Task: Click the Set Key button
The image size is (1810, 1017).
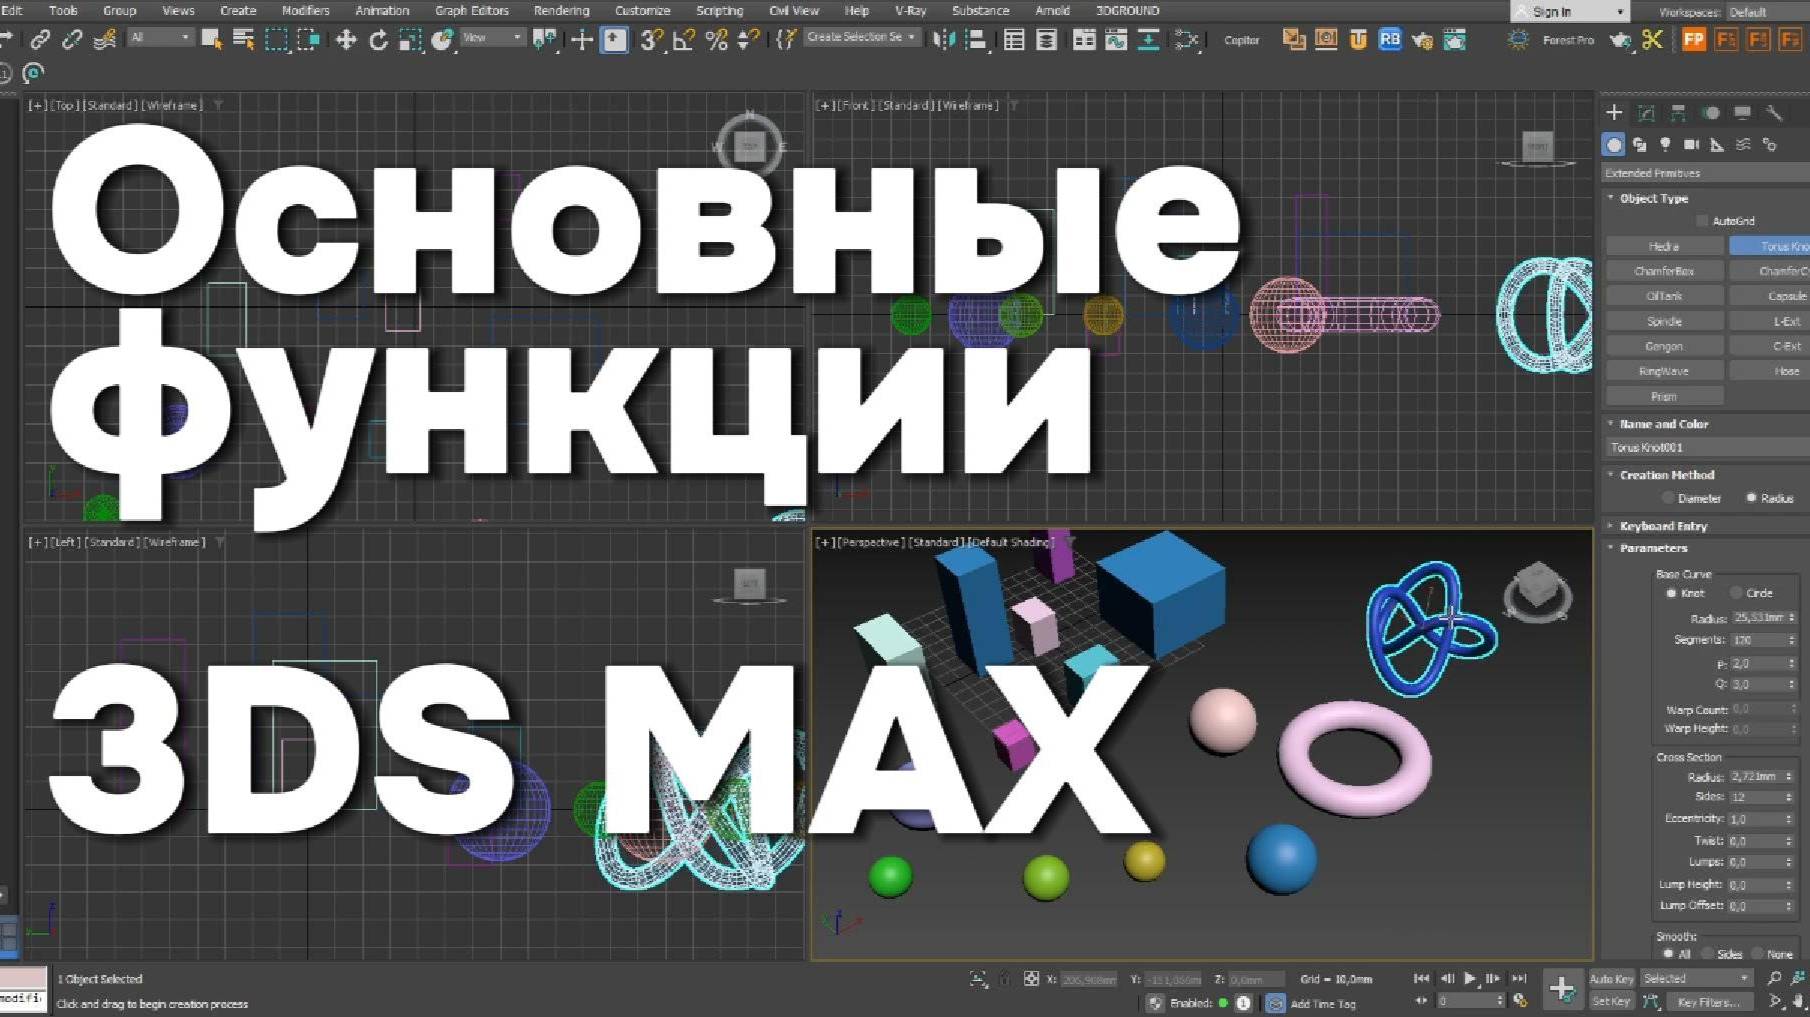Action: 1611,1001
